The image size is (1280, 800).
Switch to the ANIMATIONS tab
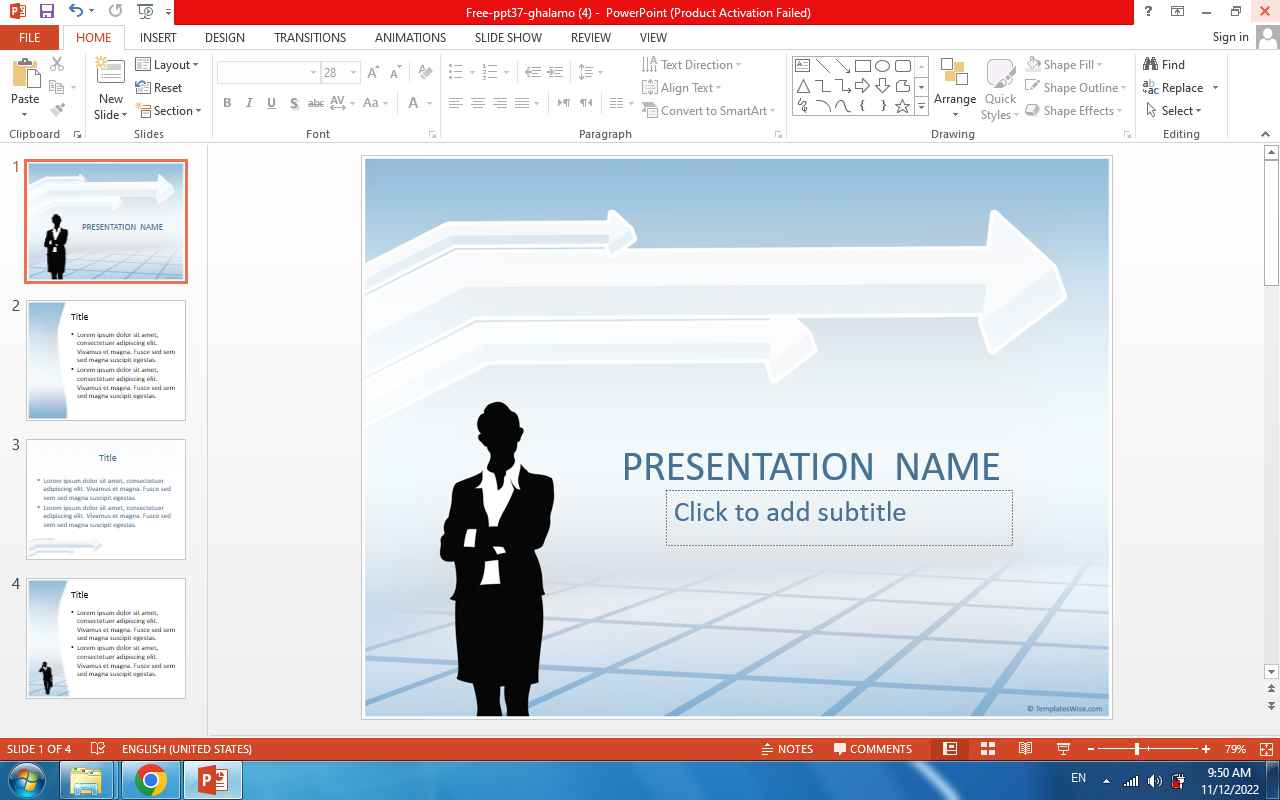[x=410, y=38]
